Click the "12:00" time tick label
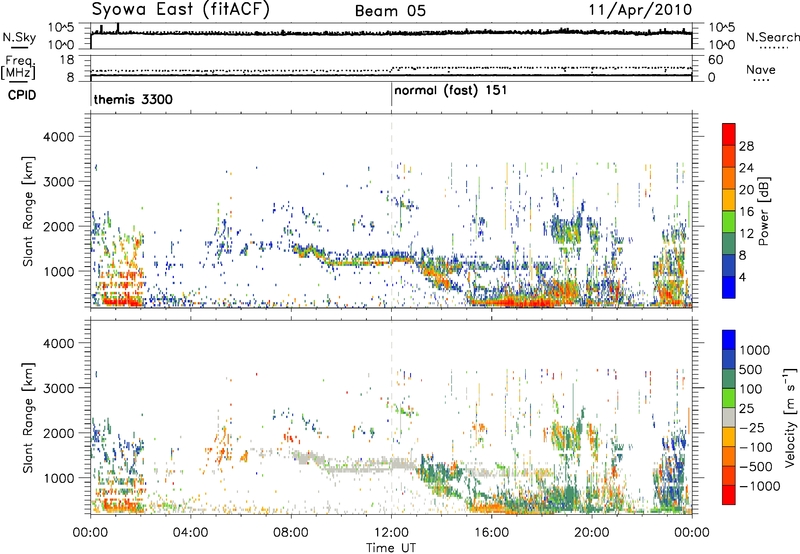 point(391,533)
